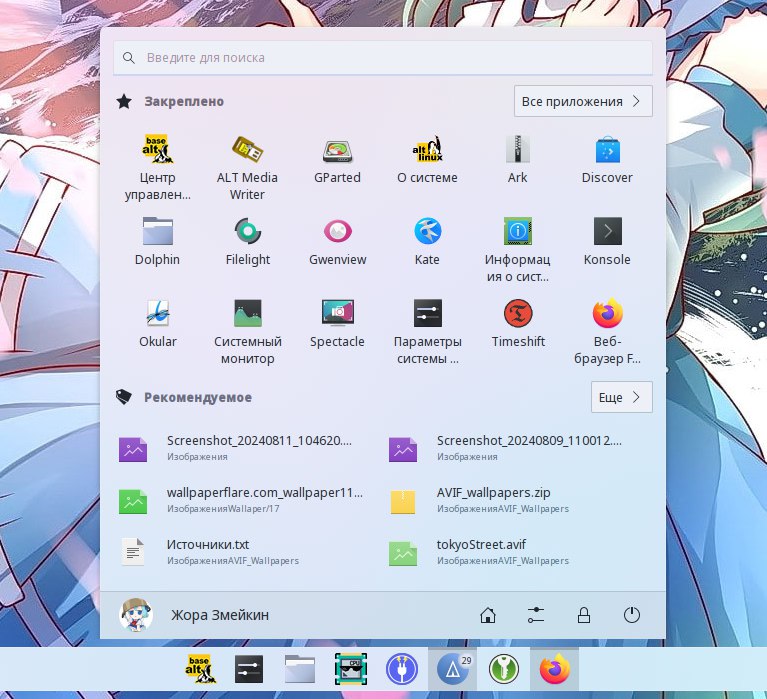767x699 pixels.
Task: Click the lock screen icon in footer
Action: coord(583,615)
